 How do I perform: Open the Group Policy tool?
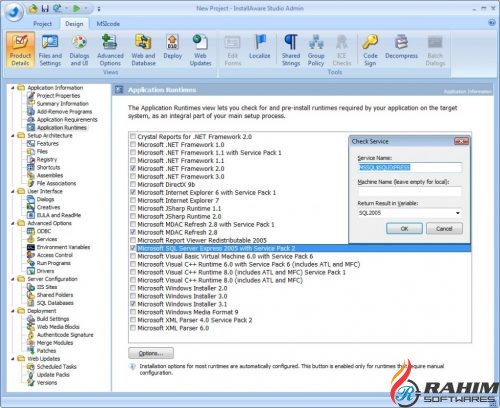[316, 50]
